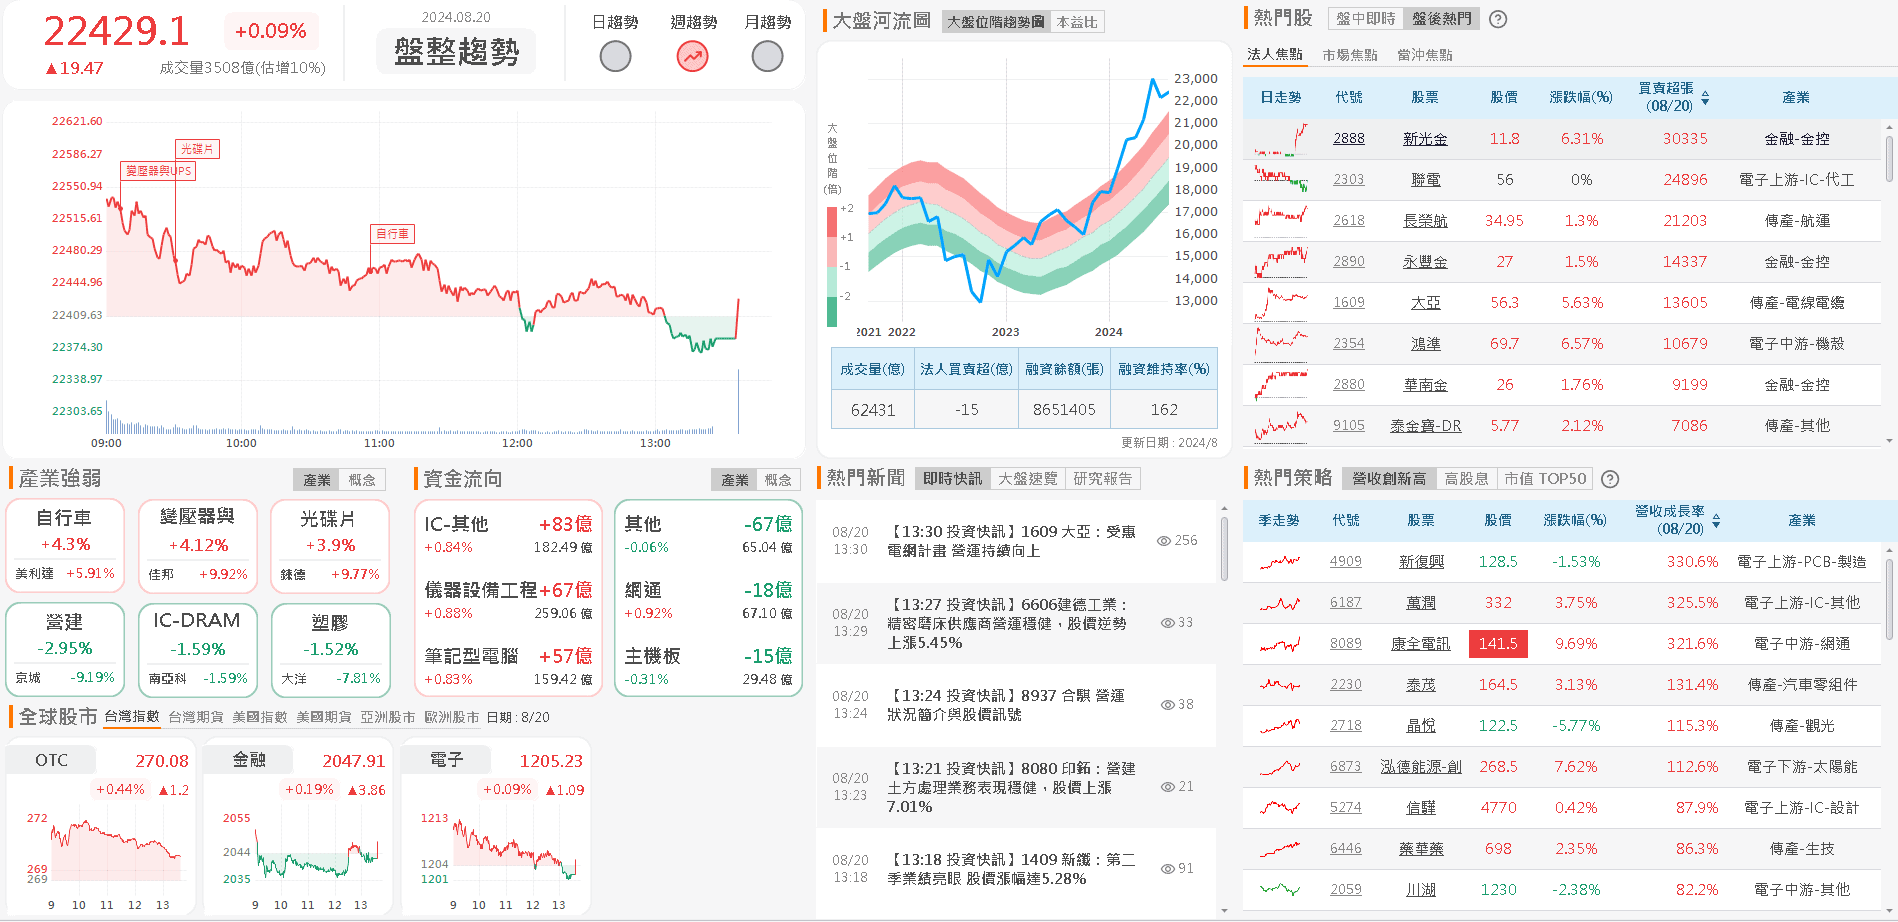Viewport: 1898px width, 922px height.
Task: Click the view count eye icon for 1609 大亞 news
Action: [1164, 541]
